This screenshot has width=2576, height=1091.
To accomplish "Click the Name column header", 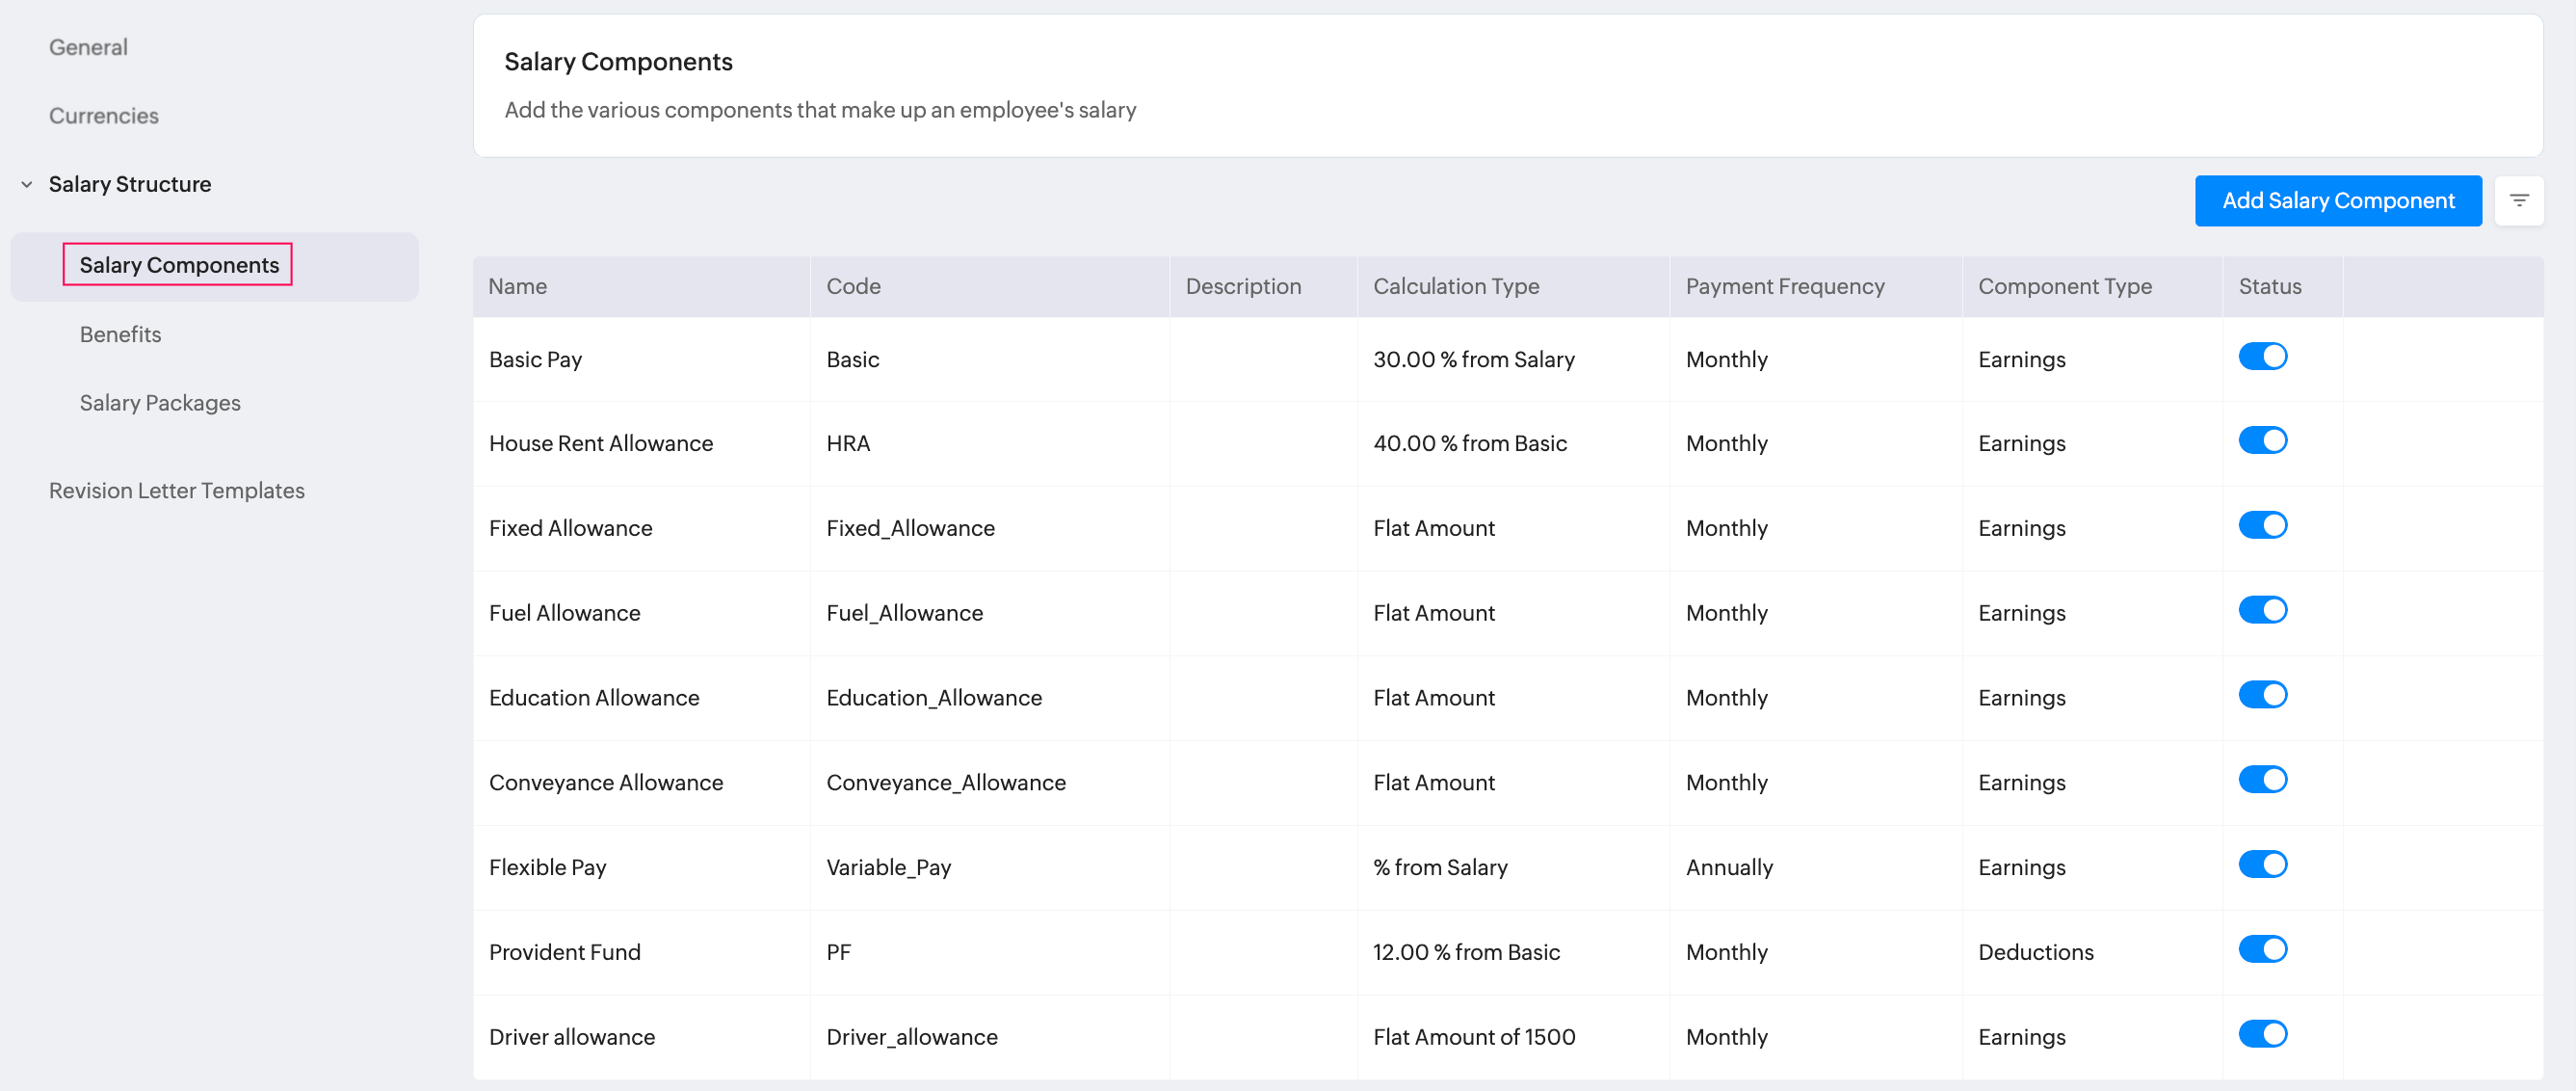I will tap(518, 287).
